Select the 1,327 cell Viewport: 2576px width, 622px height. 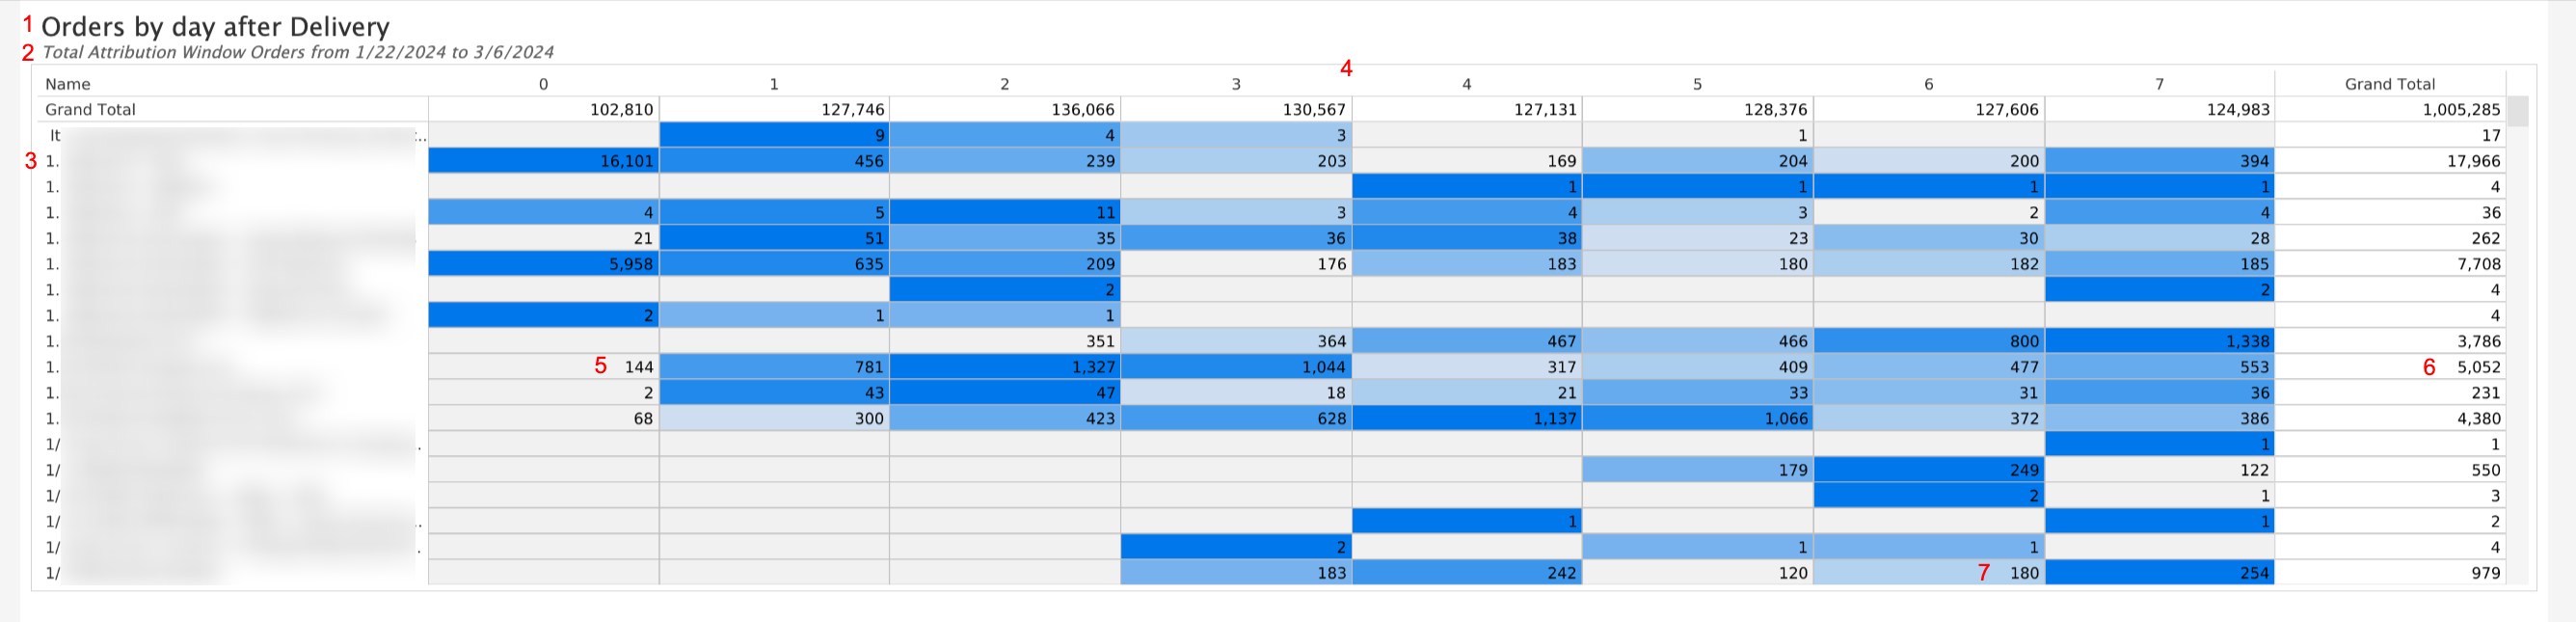coord(1005,367)
